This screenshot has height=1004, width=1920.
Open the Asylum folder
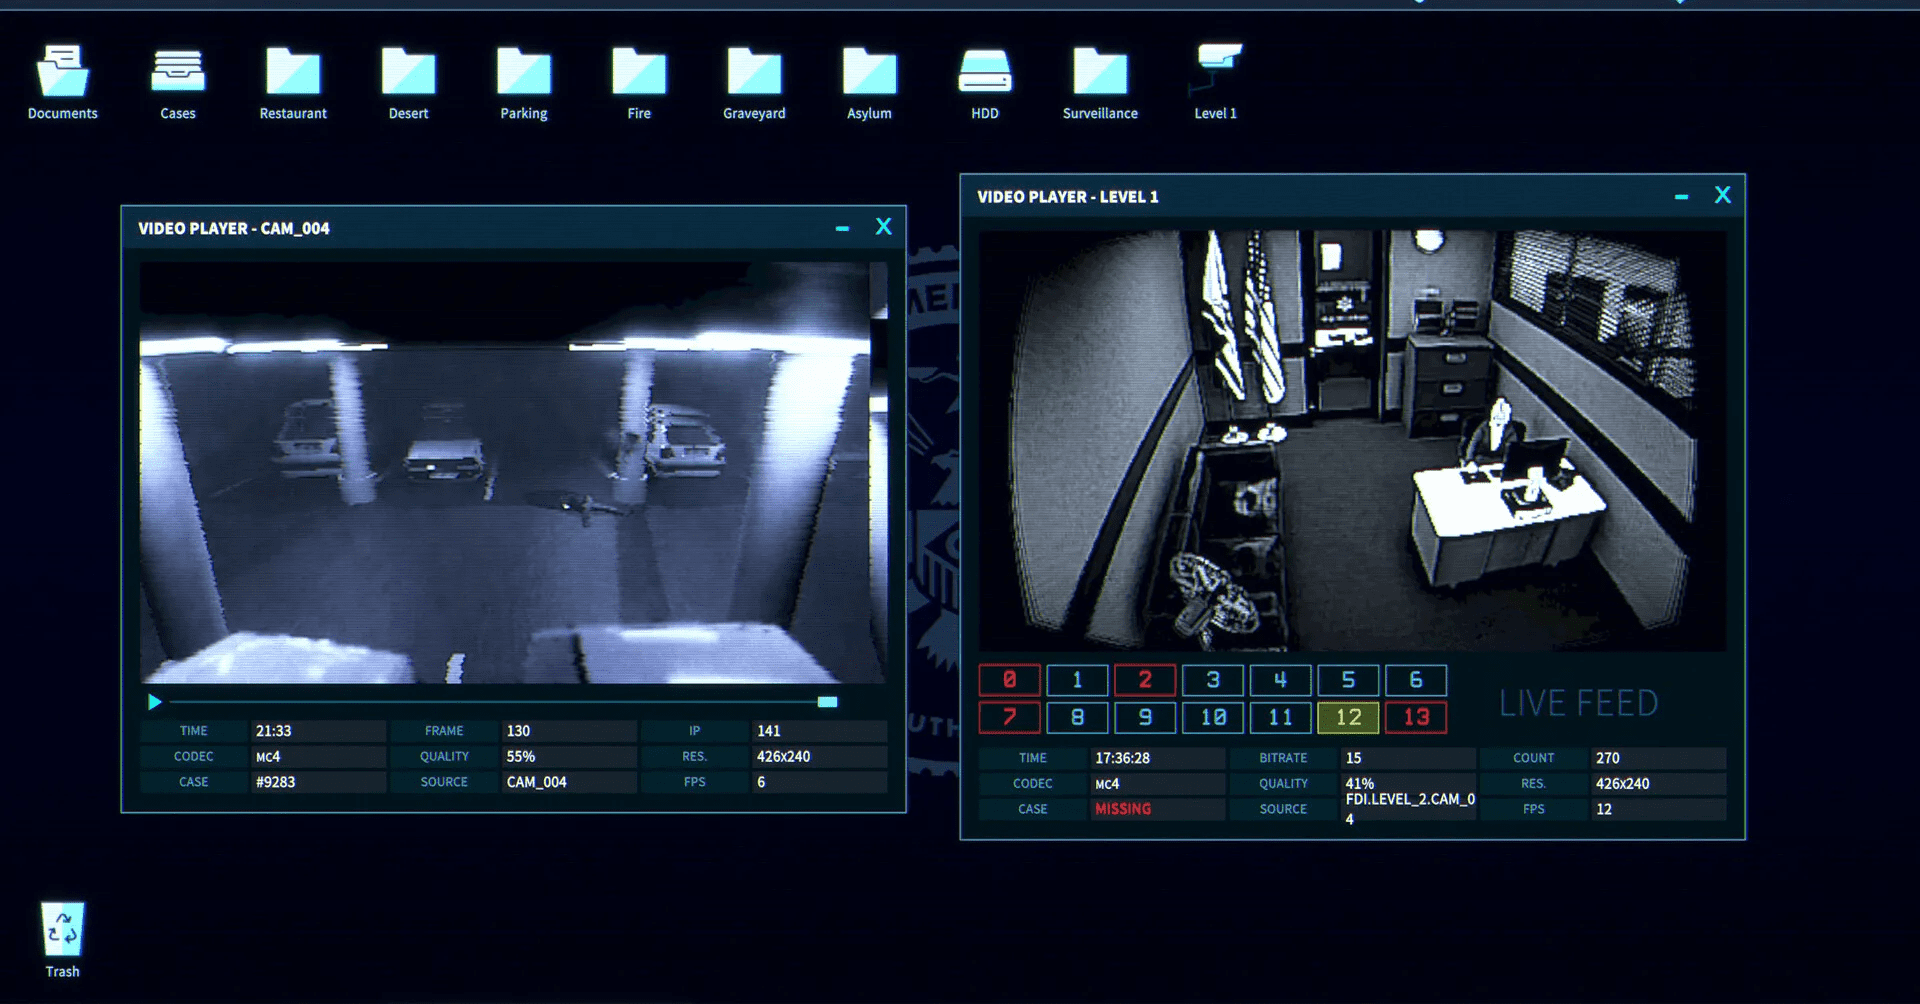click(x=870, y=72)
